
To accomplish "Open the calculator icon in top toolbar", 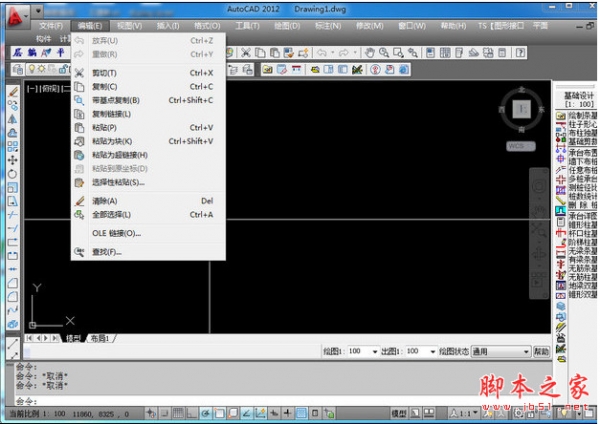I will (x=502, y=52).
